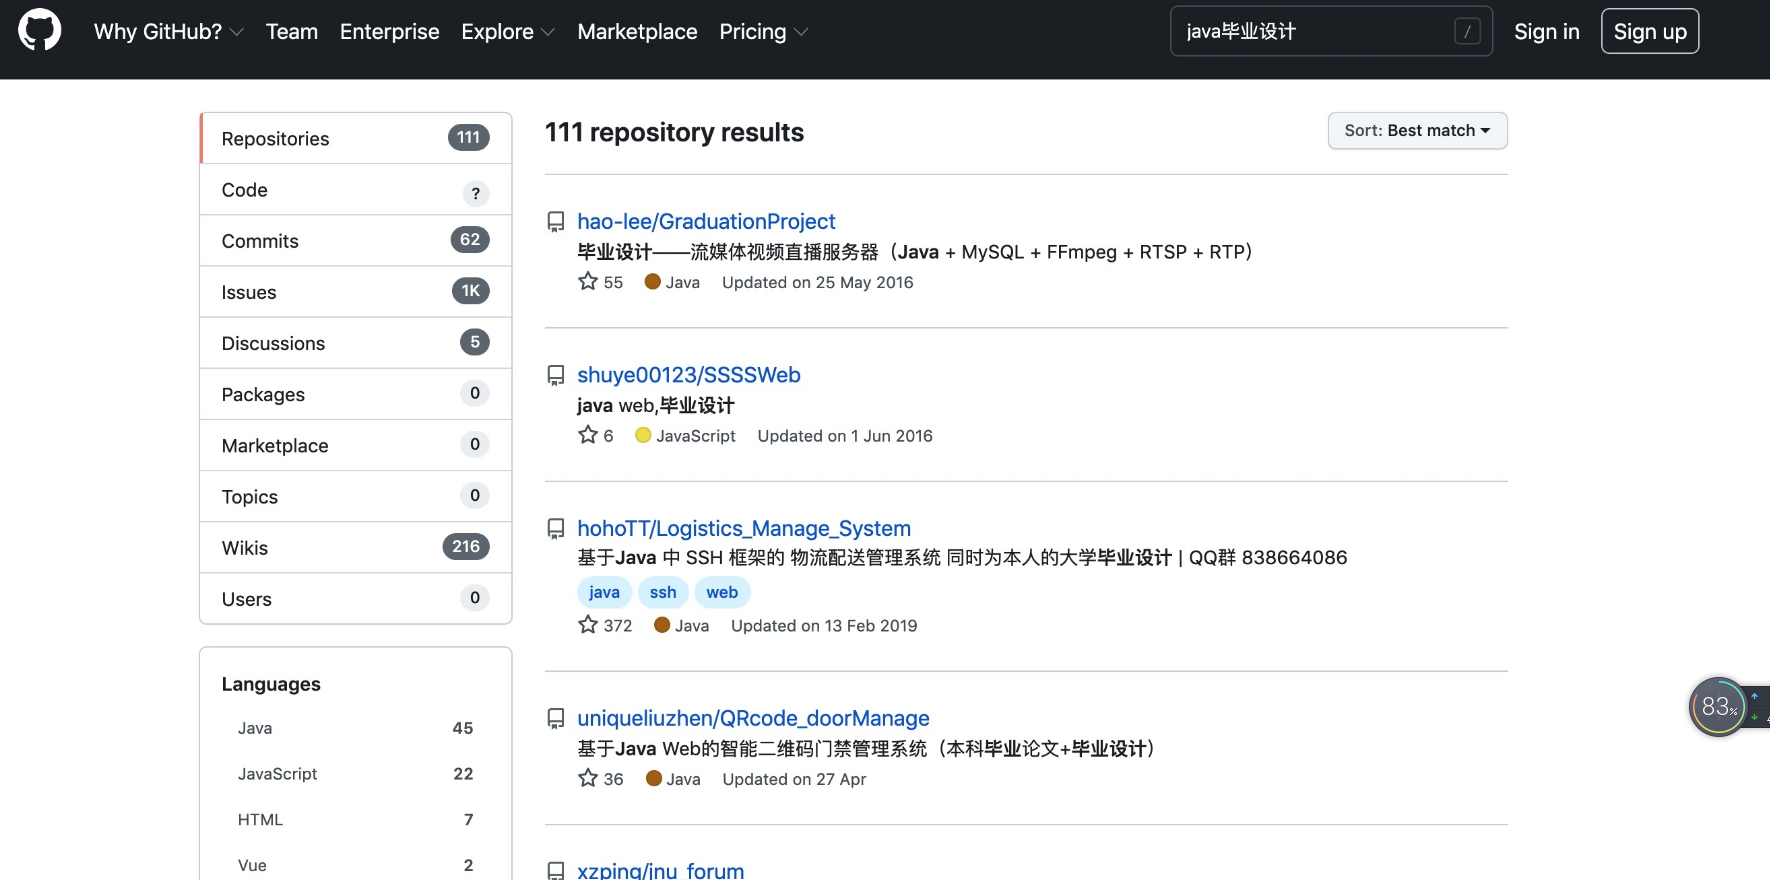Click '111 repository results' heading
The width and height of the screenshot is (1770, 880).
[x=674, y=133]
